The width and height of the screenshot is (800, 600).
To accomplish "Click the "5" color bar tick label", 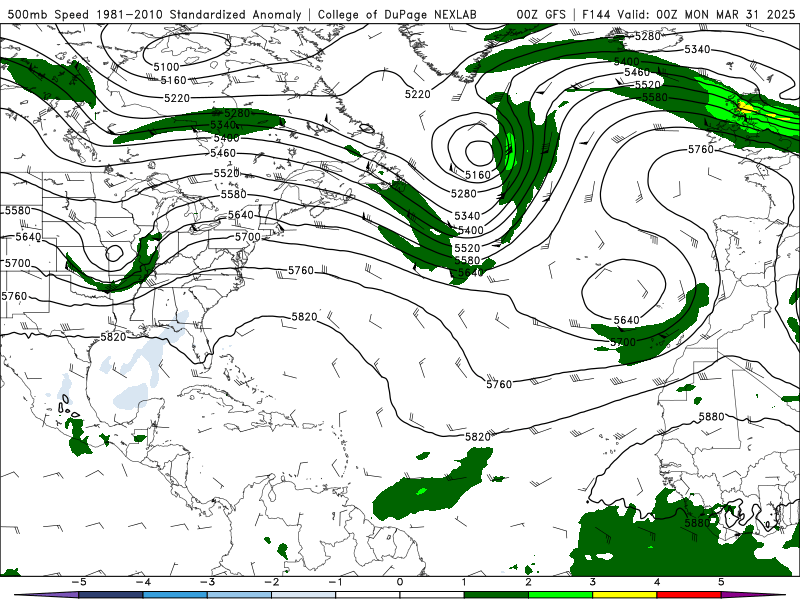I will (x=721, y=582).
